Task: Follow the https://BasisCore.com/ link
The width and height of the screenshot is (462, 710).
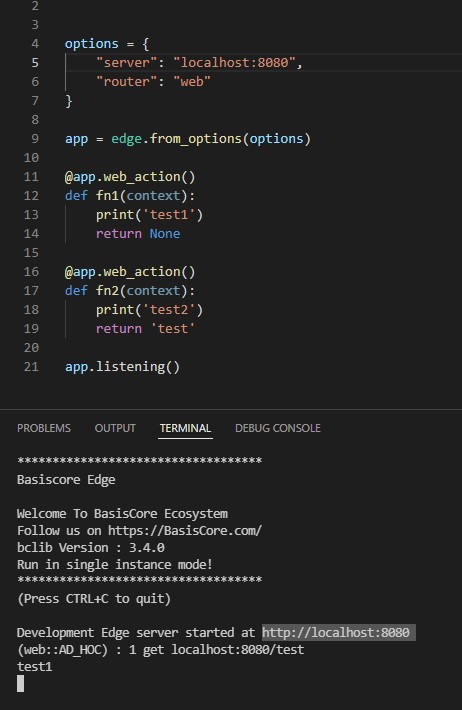Action: pos(185,530)
